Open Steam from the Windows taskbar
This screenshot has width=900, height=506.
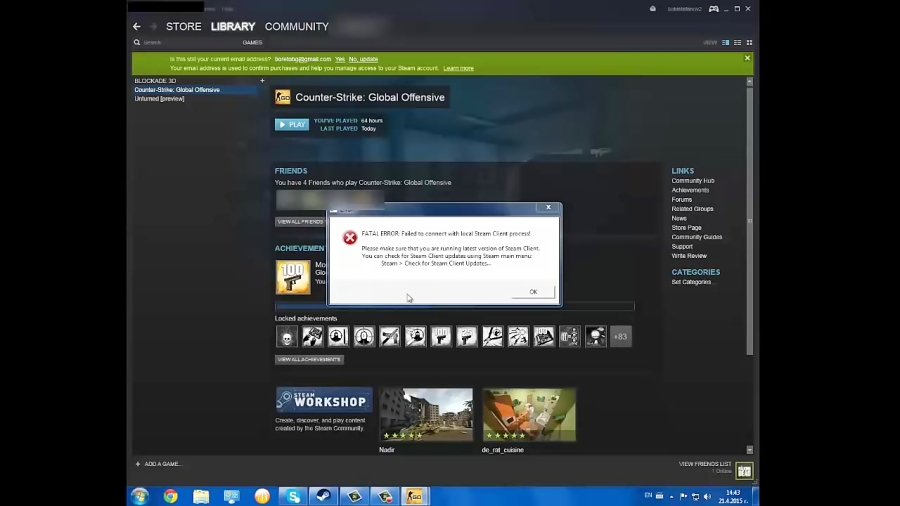[x=325, y=496]
